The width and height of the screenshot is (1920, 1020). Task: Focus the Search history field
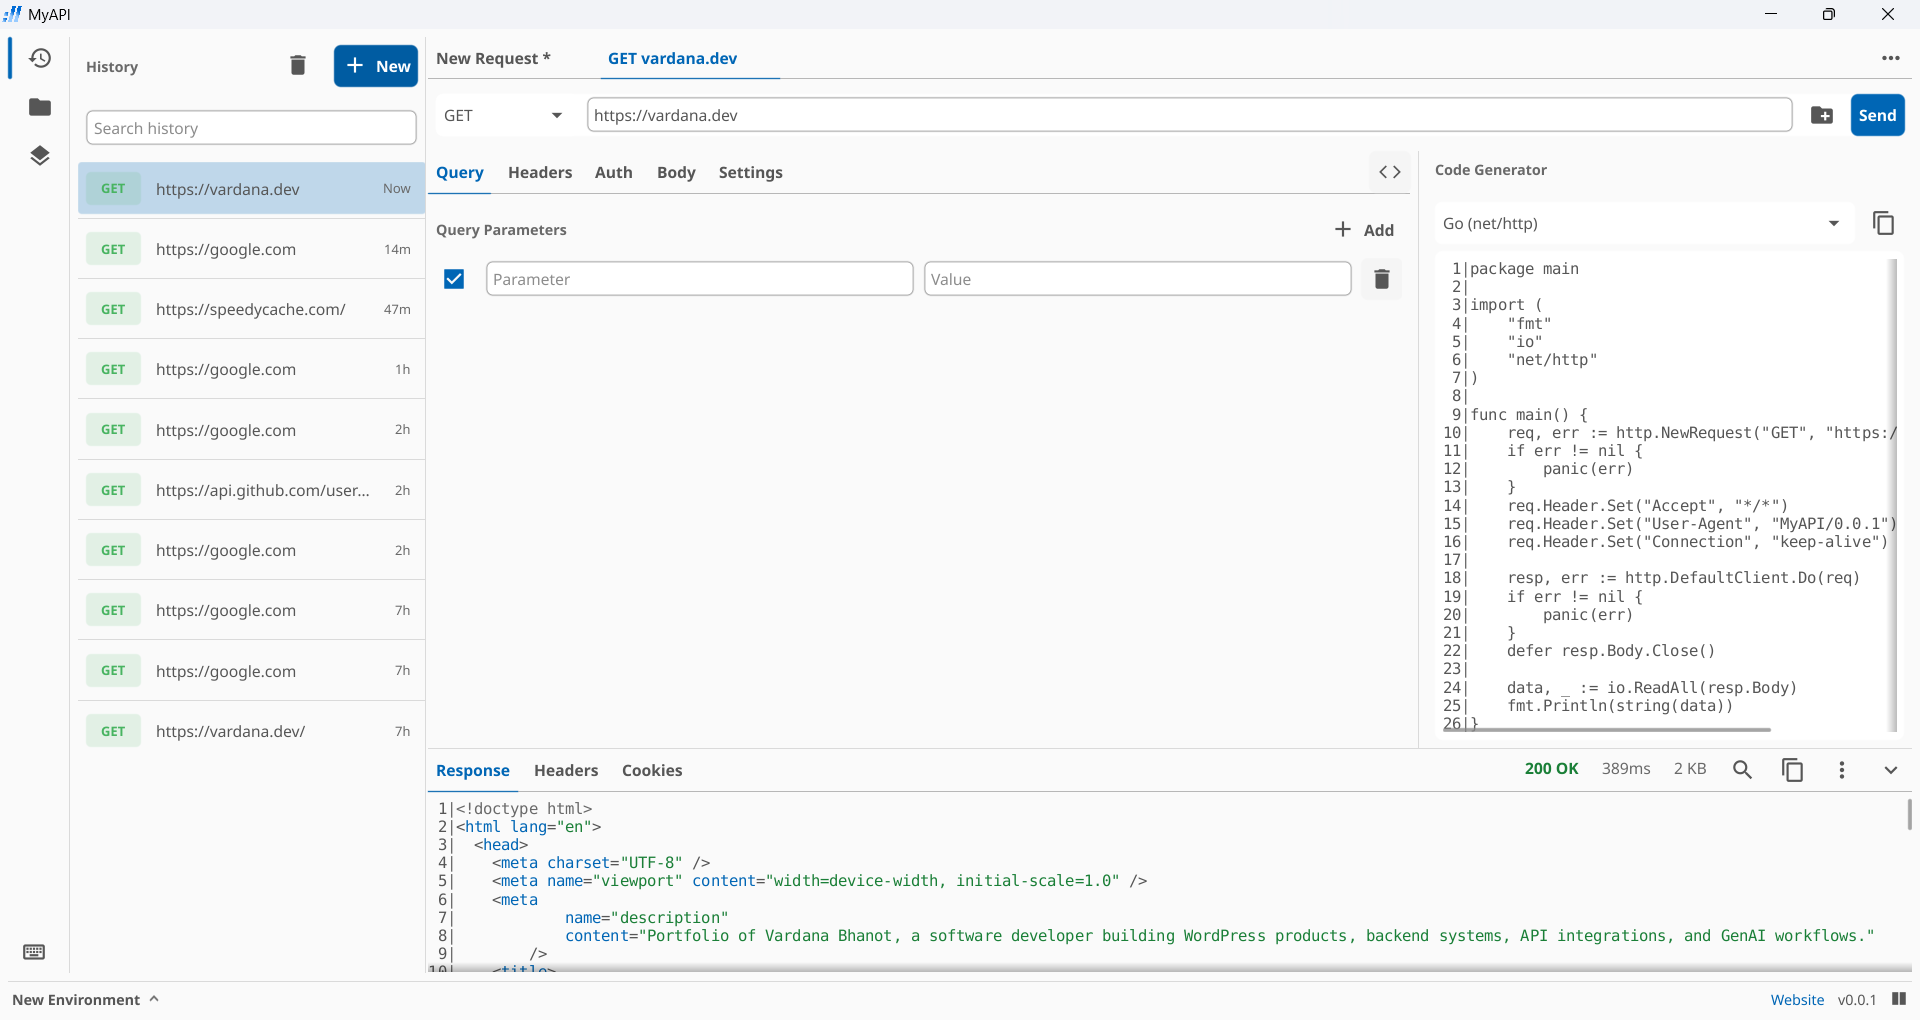[x=251, y=128]
